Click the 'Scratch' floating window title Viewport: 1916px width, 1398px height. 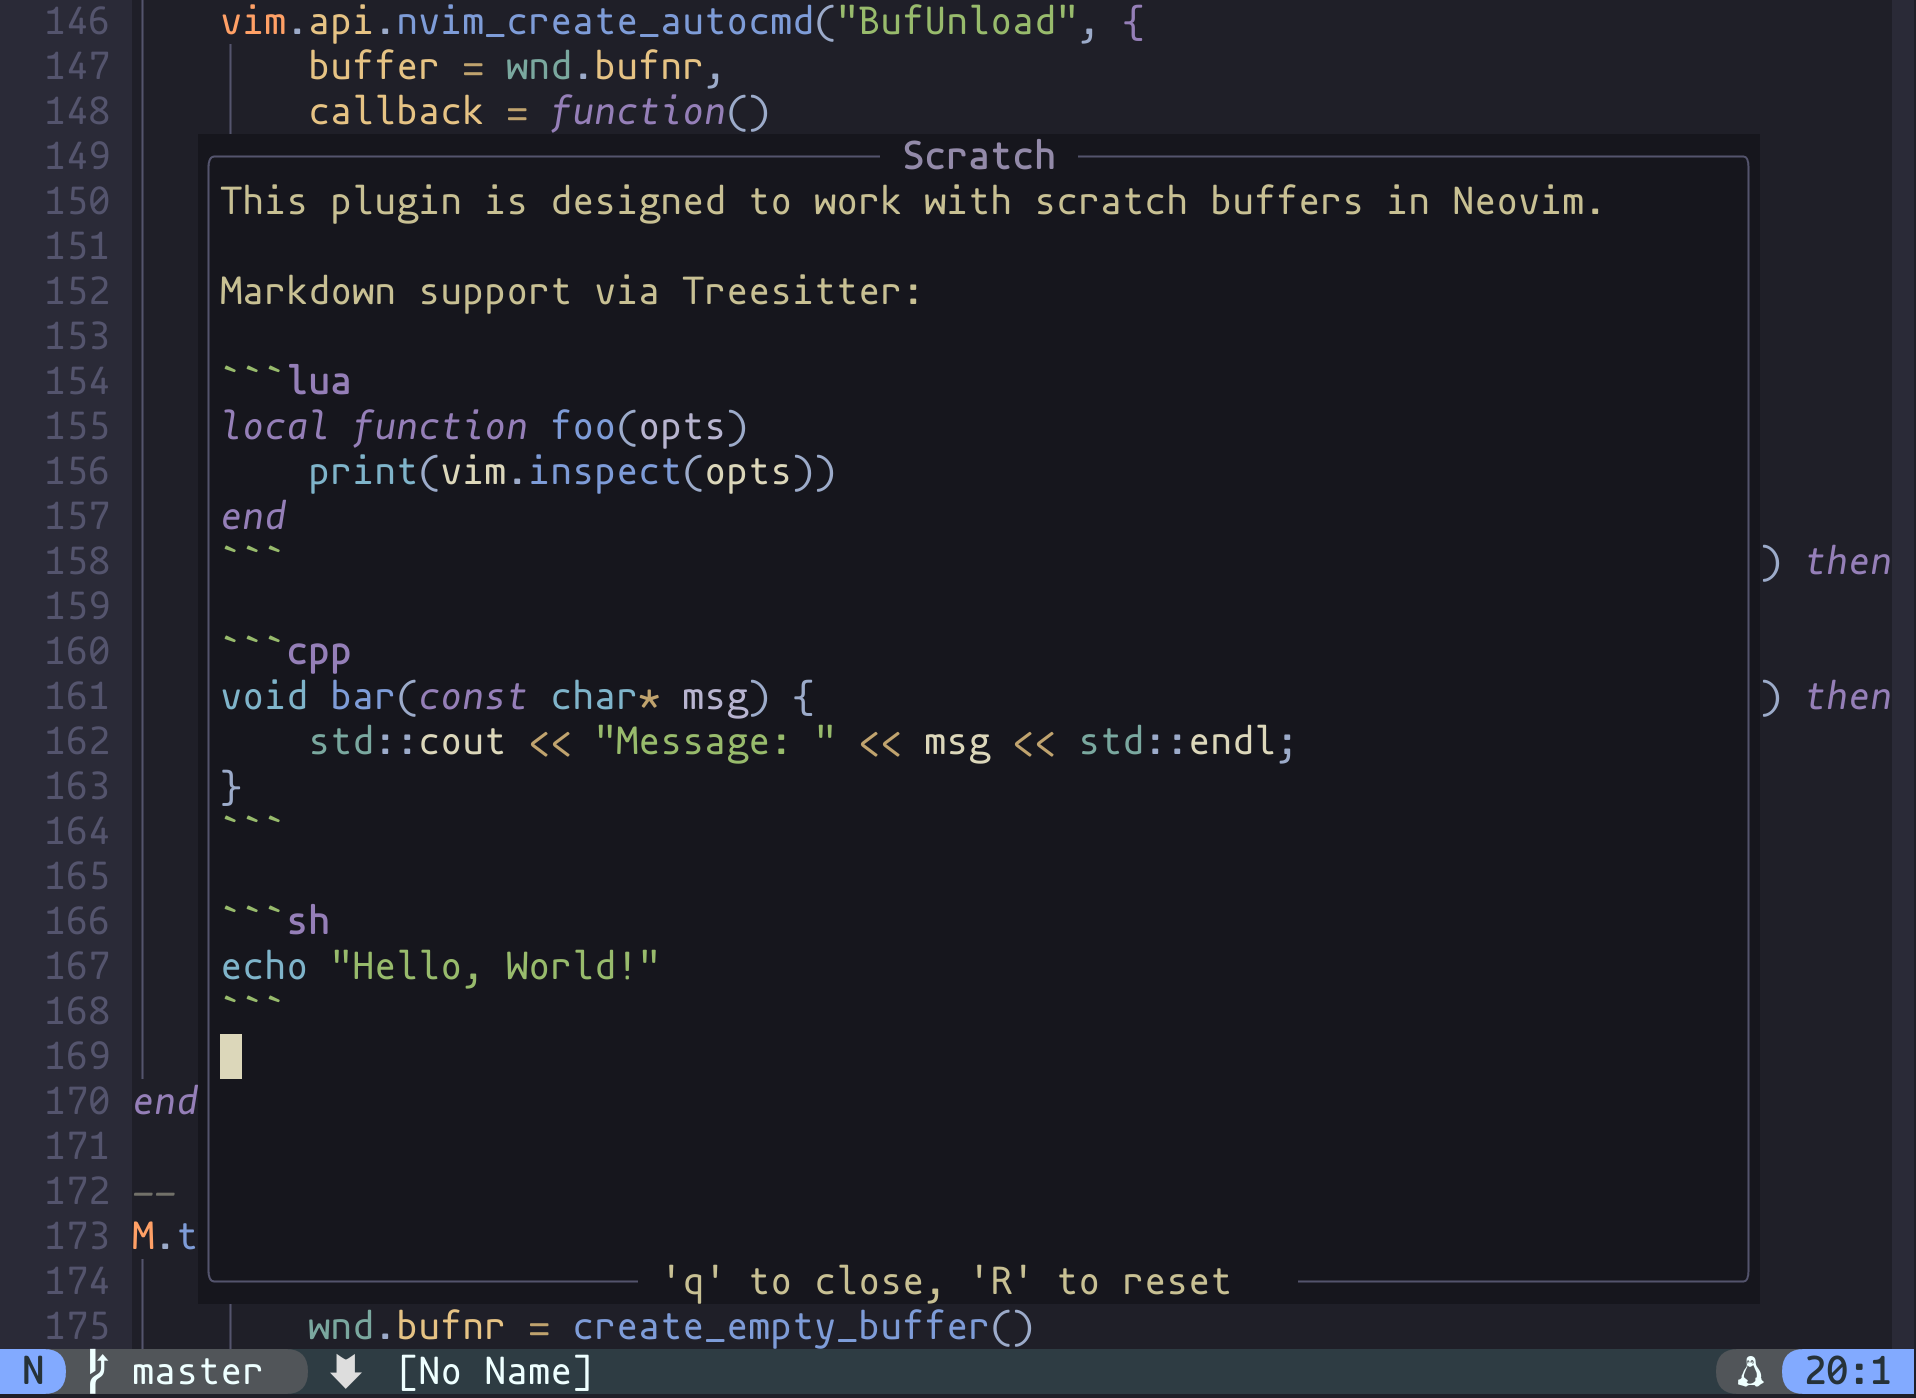pos(978,156)
